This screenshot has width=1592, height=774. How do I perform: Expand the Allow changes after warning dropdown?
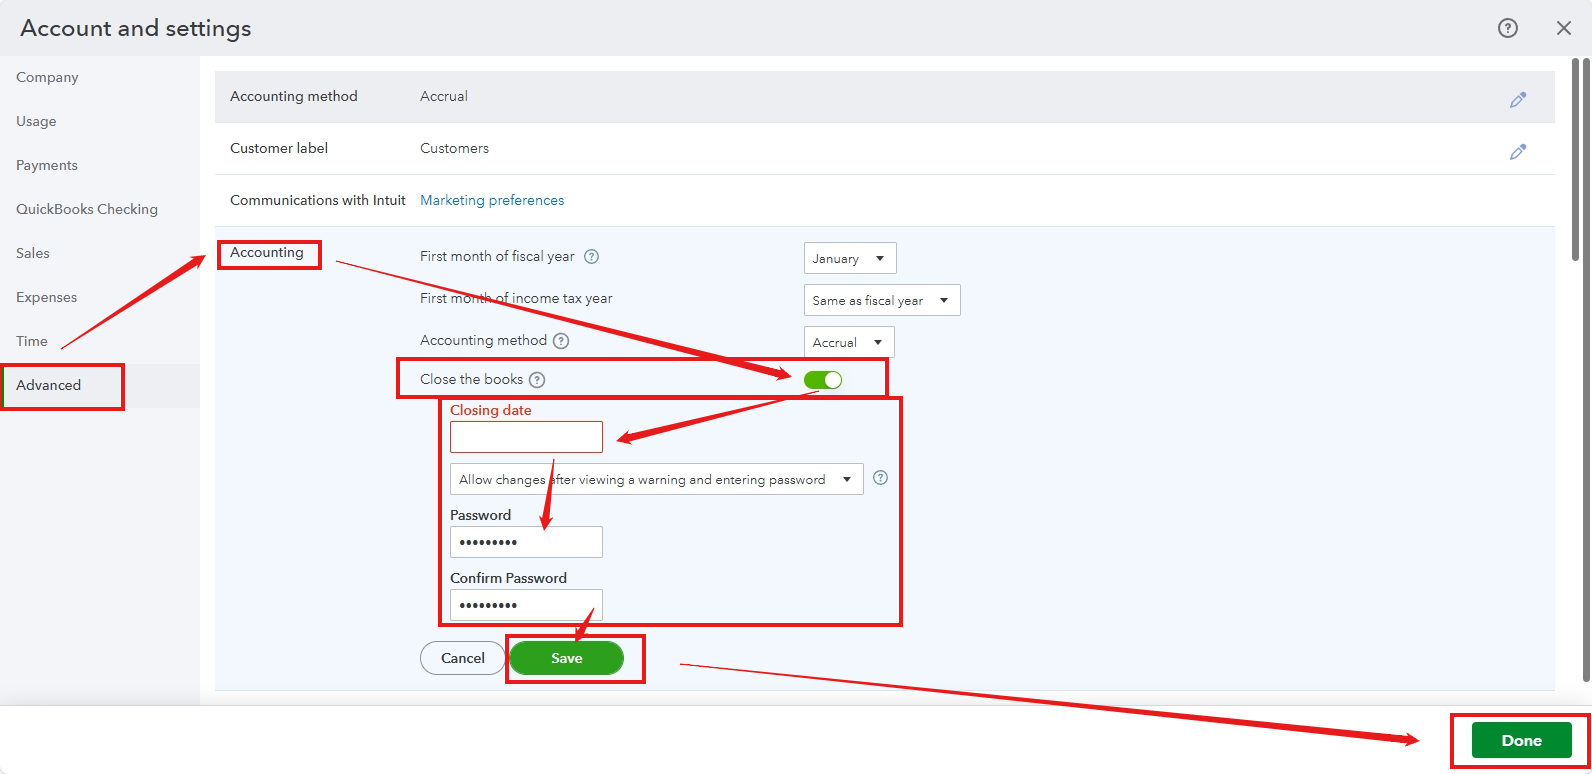(656, 479)
